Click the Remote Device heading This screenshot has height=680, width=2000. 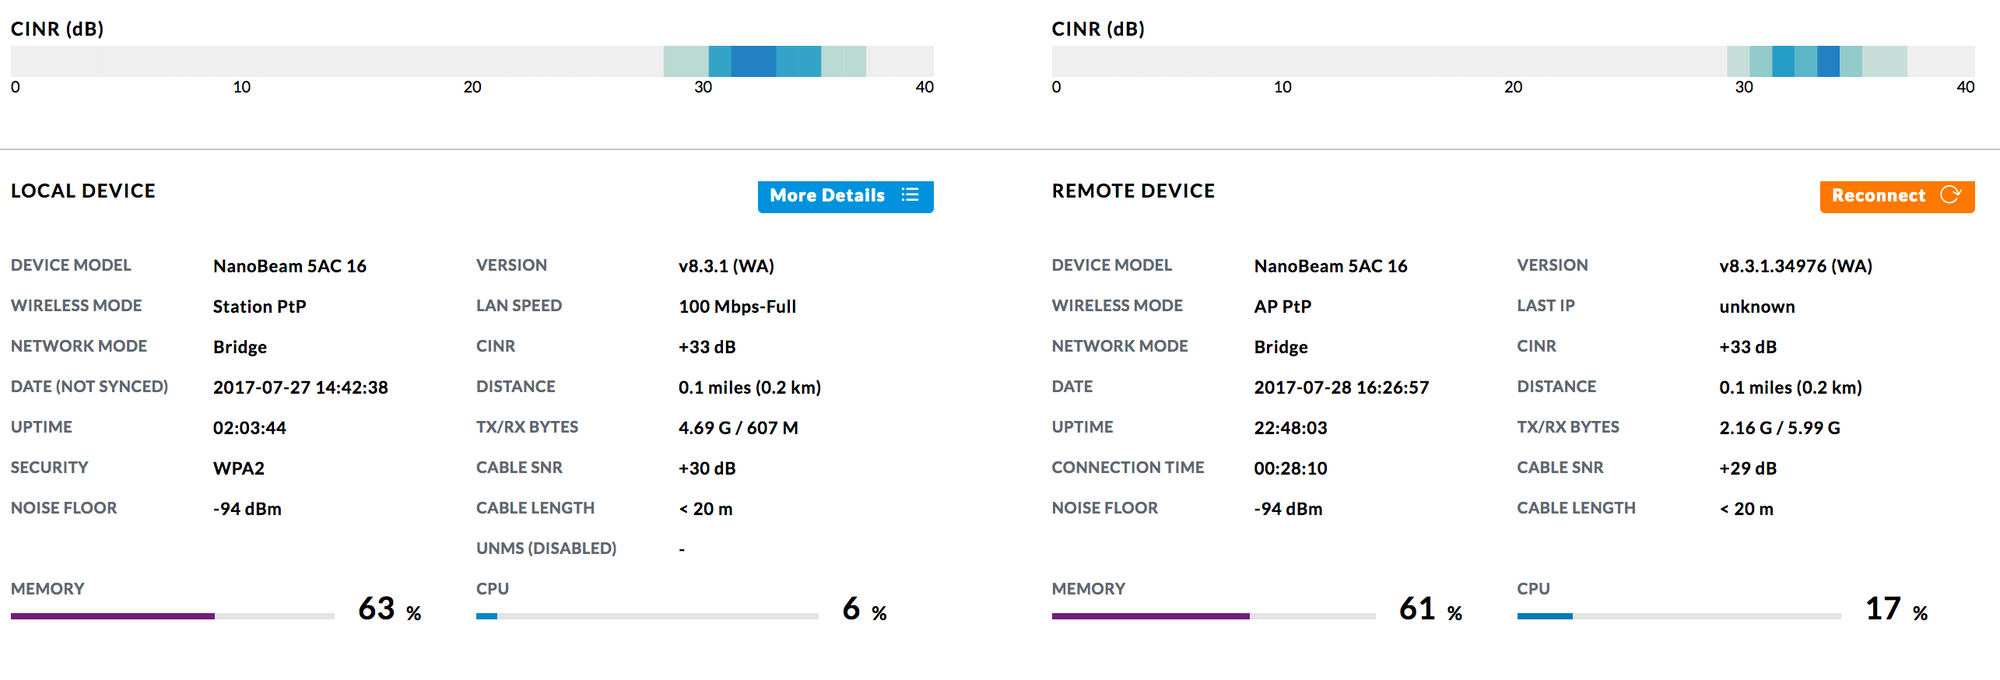(1133, 191)
